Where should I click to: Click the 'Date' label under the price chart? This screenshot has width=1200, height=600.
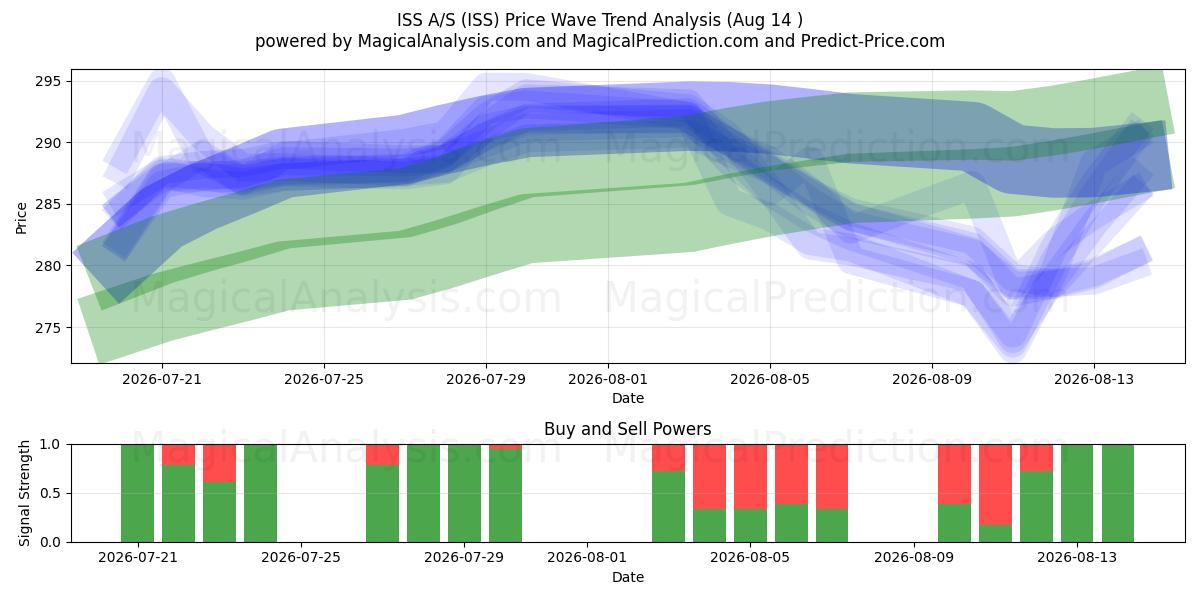[628, 398]
